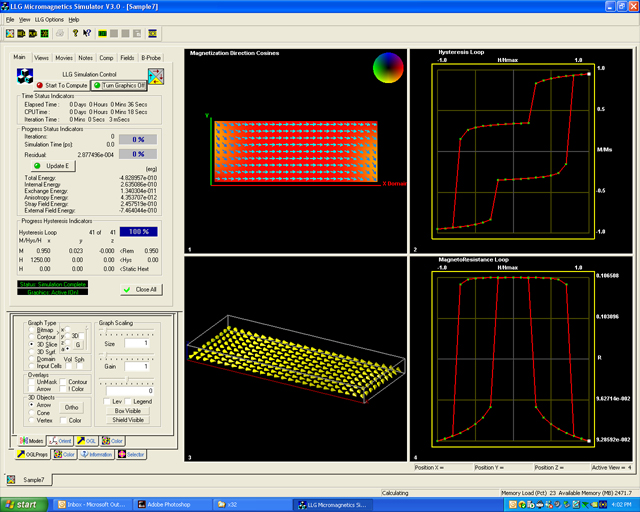The width and height of the screenshot is (640, 512).
Task: Switch to the B-Probe tab
Action: [x=151, y=58]
